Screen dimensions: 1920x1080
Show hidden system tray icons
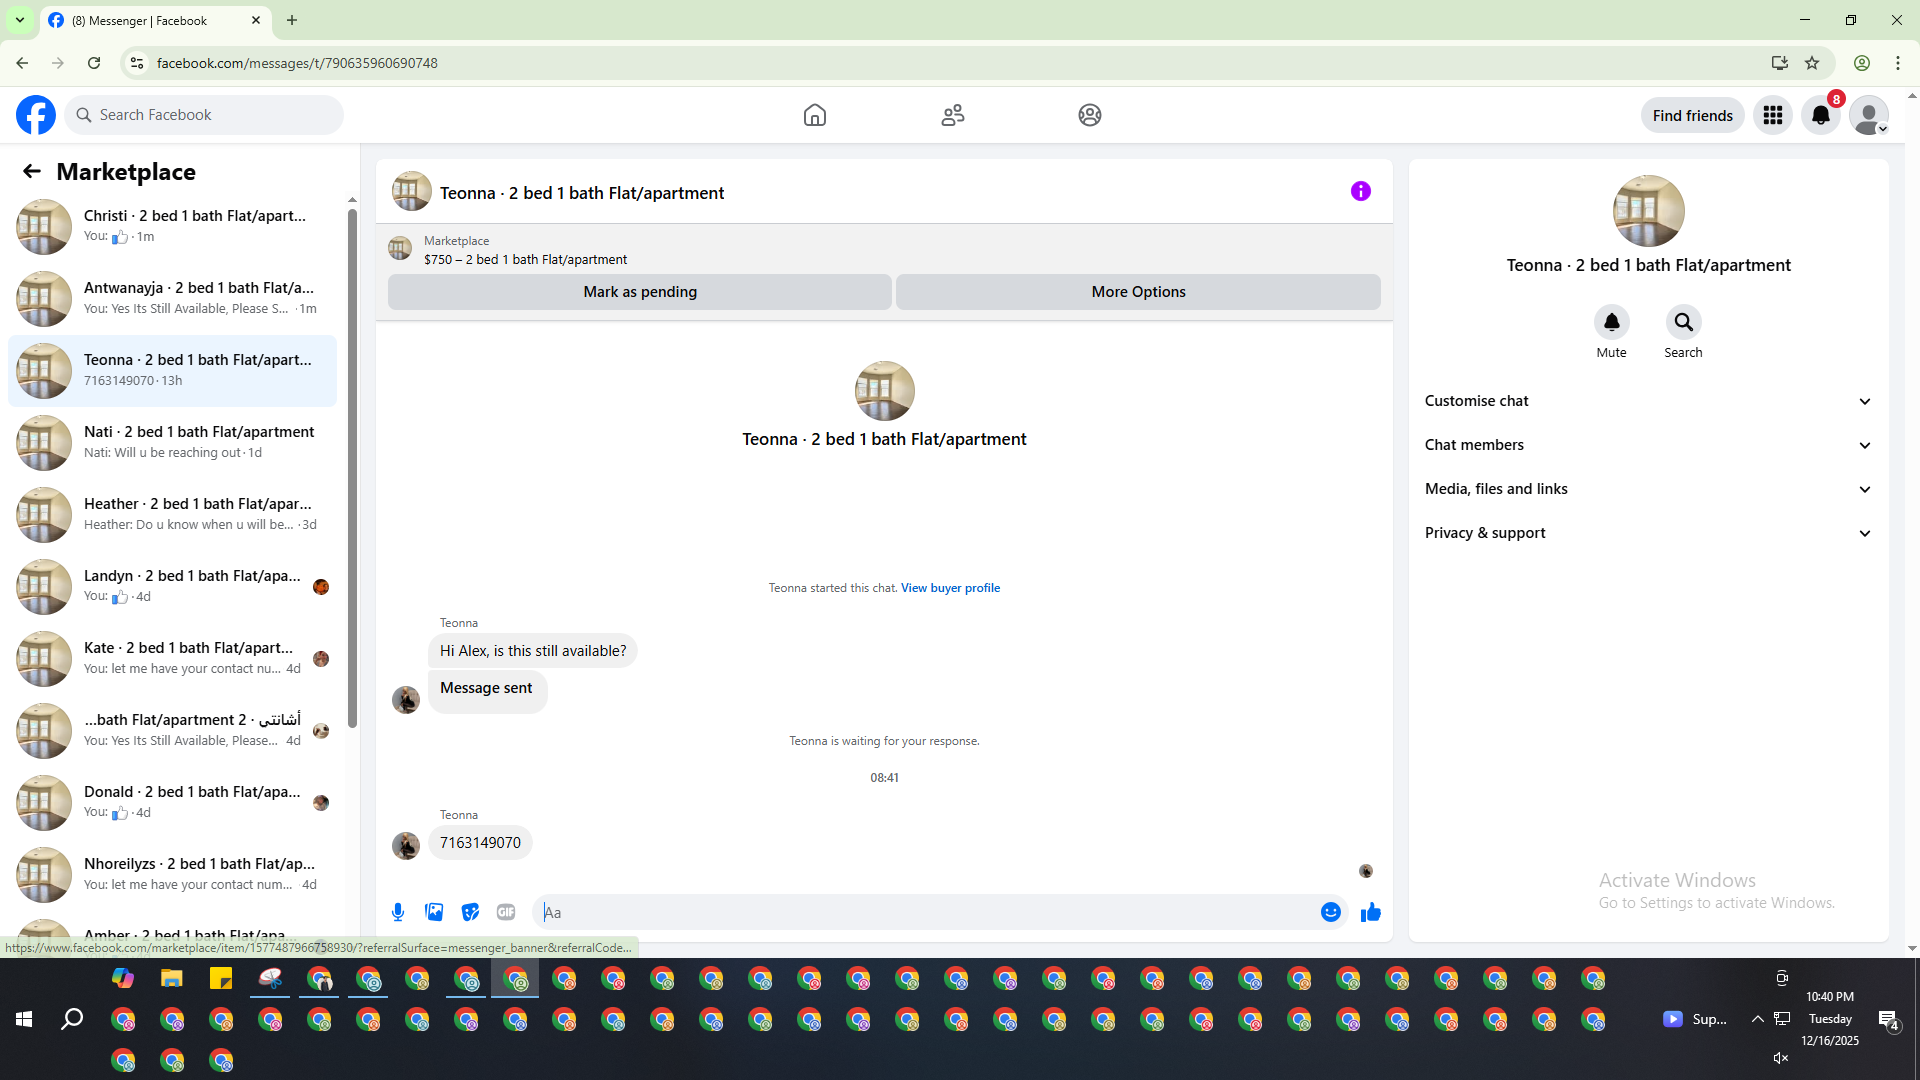click(1757, 1019)
